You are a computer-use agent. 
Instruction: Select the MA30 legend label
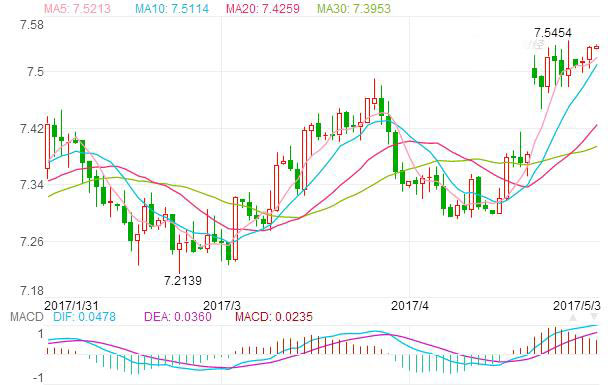click(354, 9)
